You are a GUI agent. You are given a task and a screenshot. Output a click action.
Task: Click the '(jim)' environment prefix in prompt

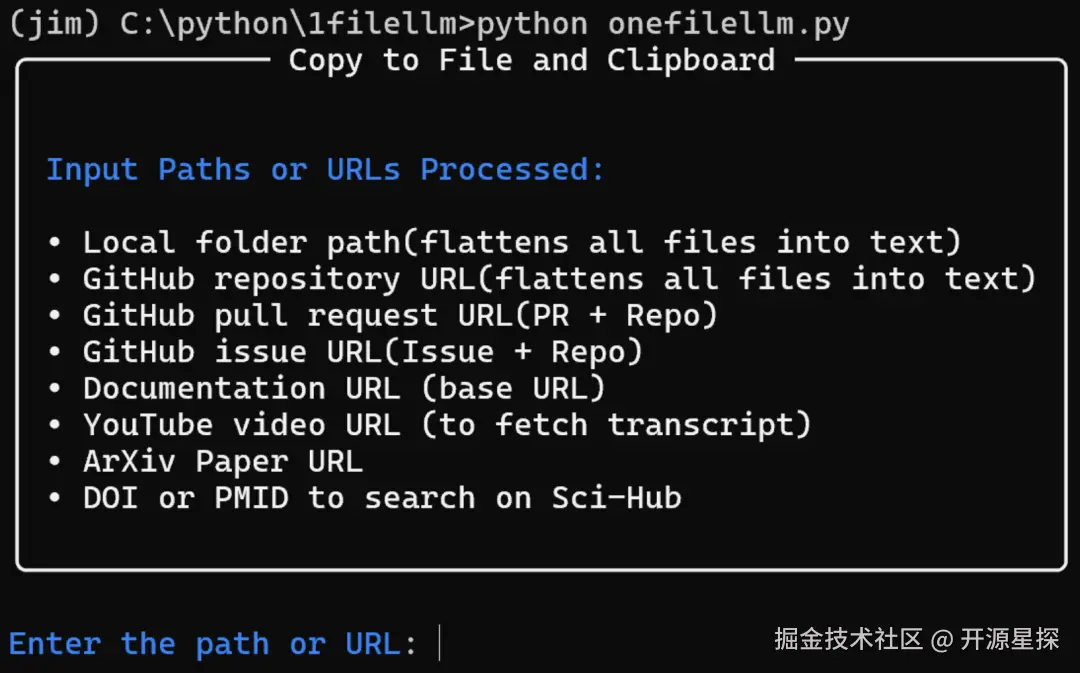54,23
